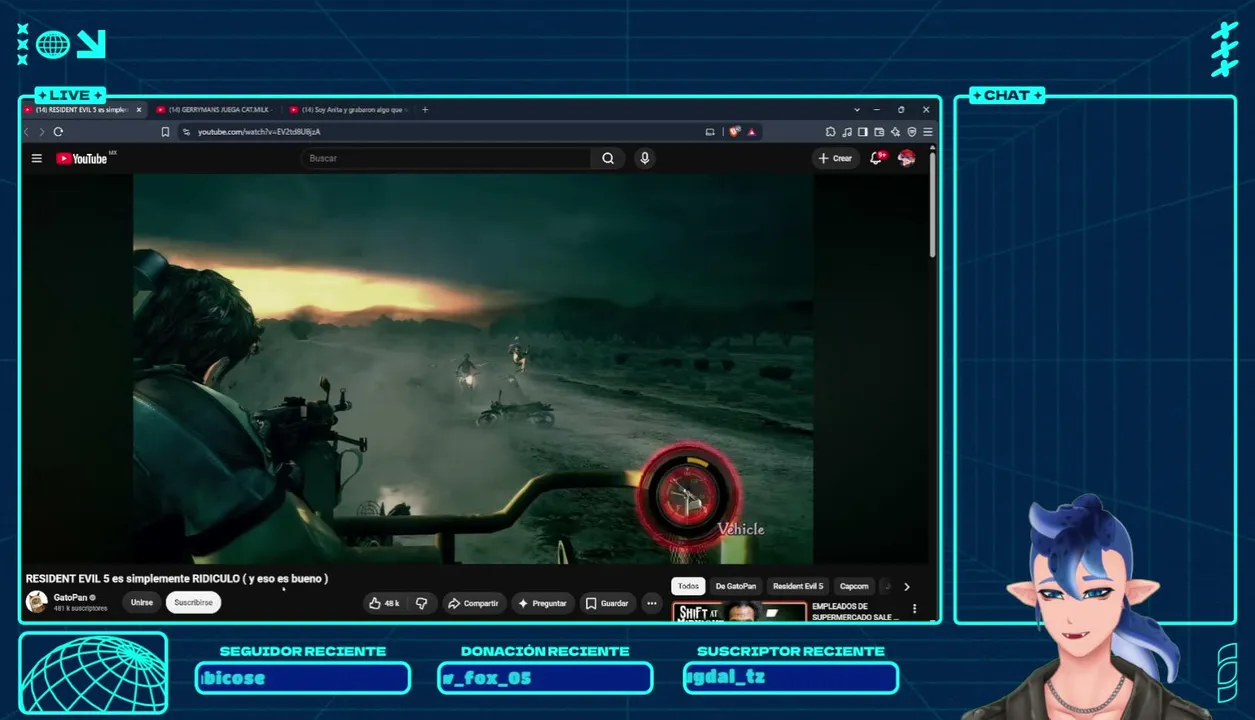
Task: Click the Preguntar button
Action: click(544, 603)
